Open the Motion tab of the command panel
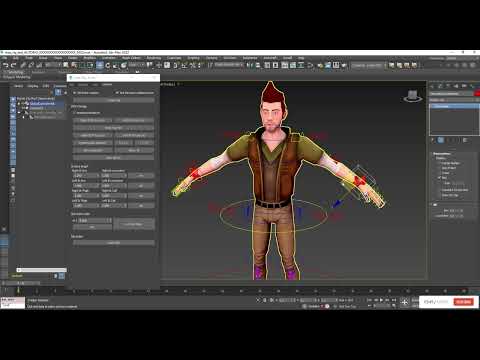This screenshot has height=360, width=480. [x=456, y=86]
